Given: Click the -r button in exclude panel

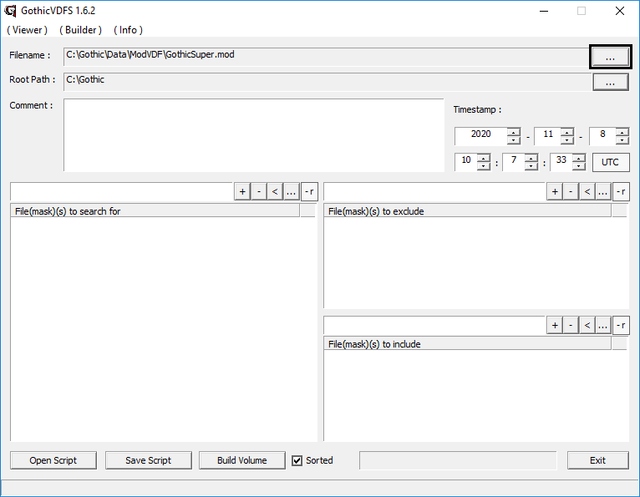Looking at the screenshot, I should [x=621, y=191].
